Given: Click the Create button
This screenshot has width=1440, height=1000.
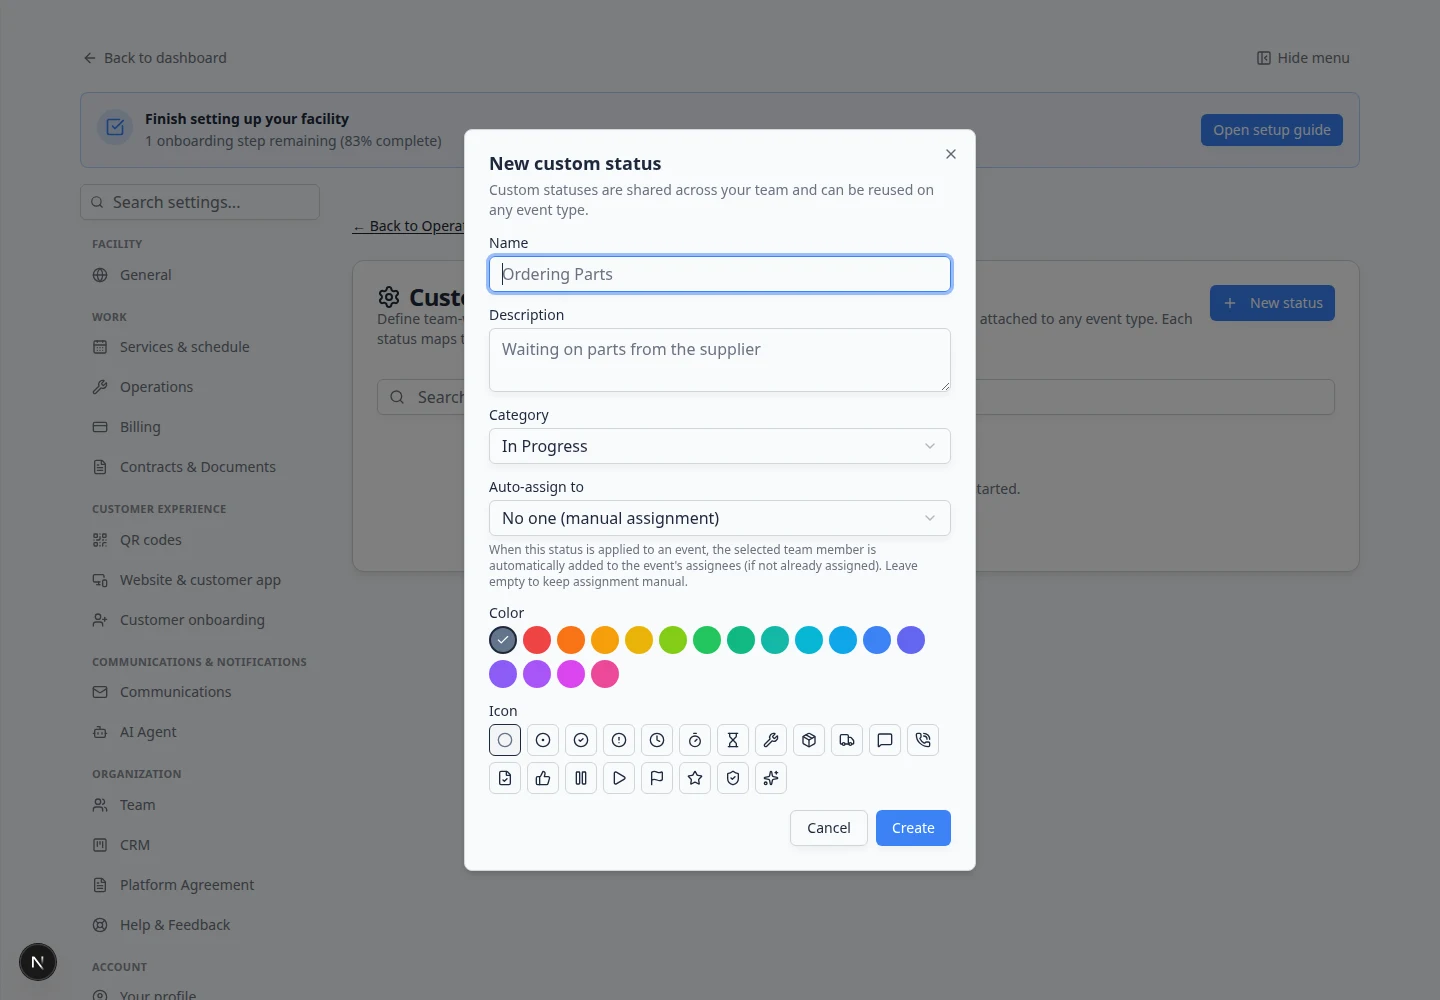Looking at the screenshot, I should tap(913, 828).
